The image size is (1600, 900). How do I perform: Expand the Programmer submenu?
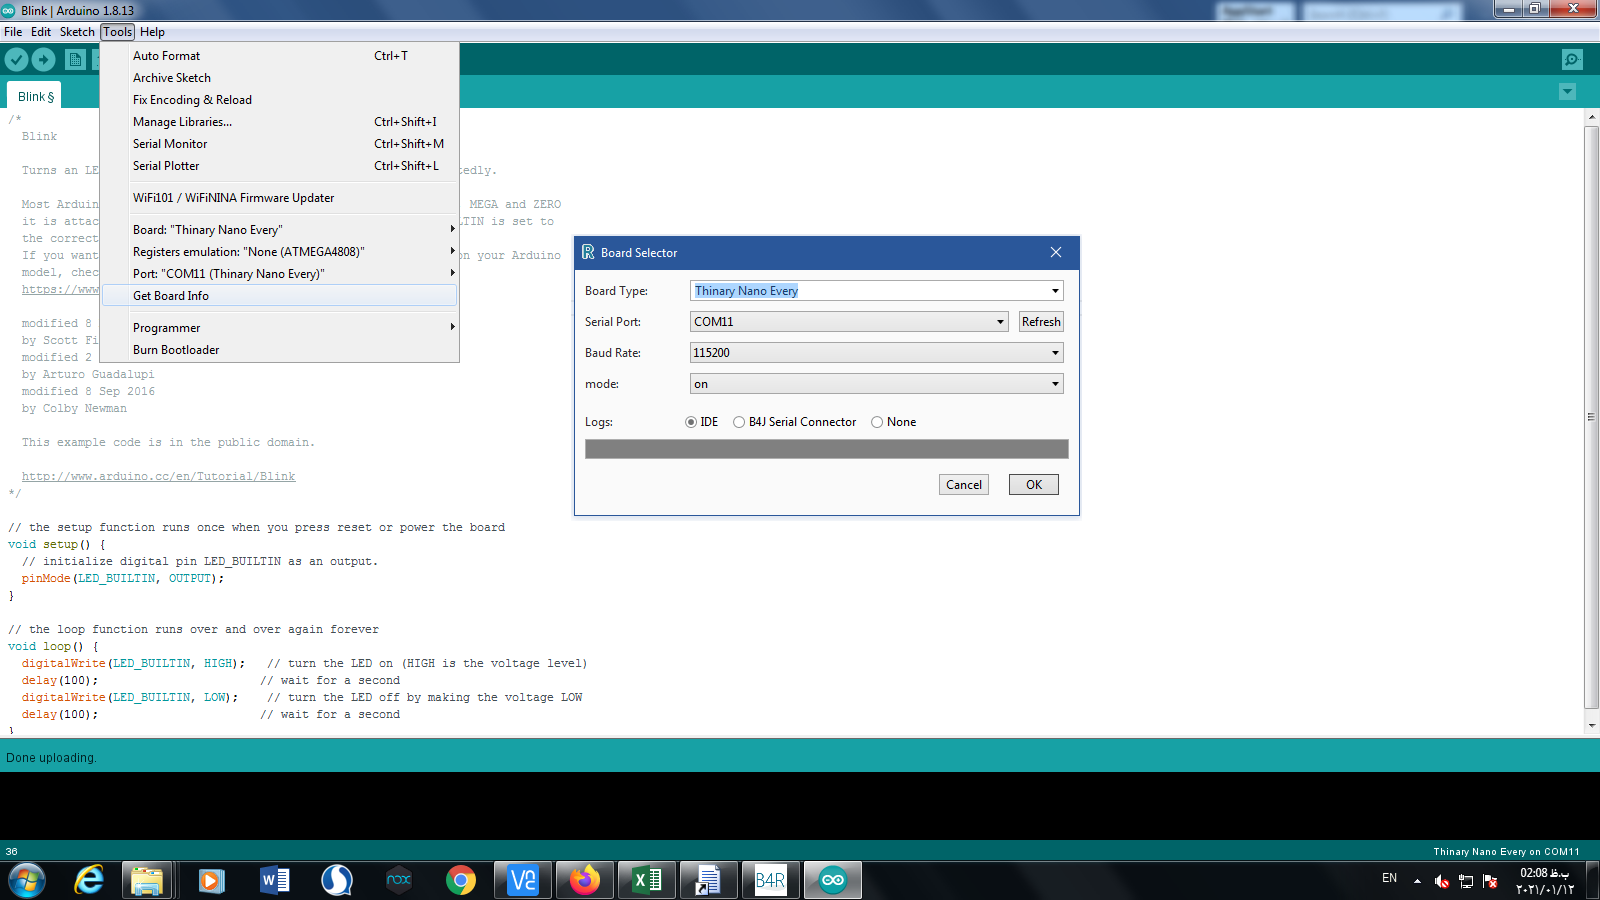(x=280, y=328)
